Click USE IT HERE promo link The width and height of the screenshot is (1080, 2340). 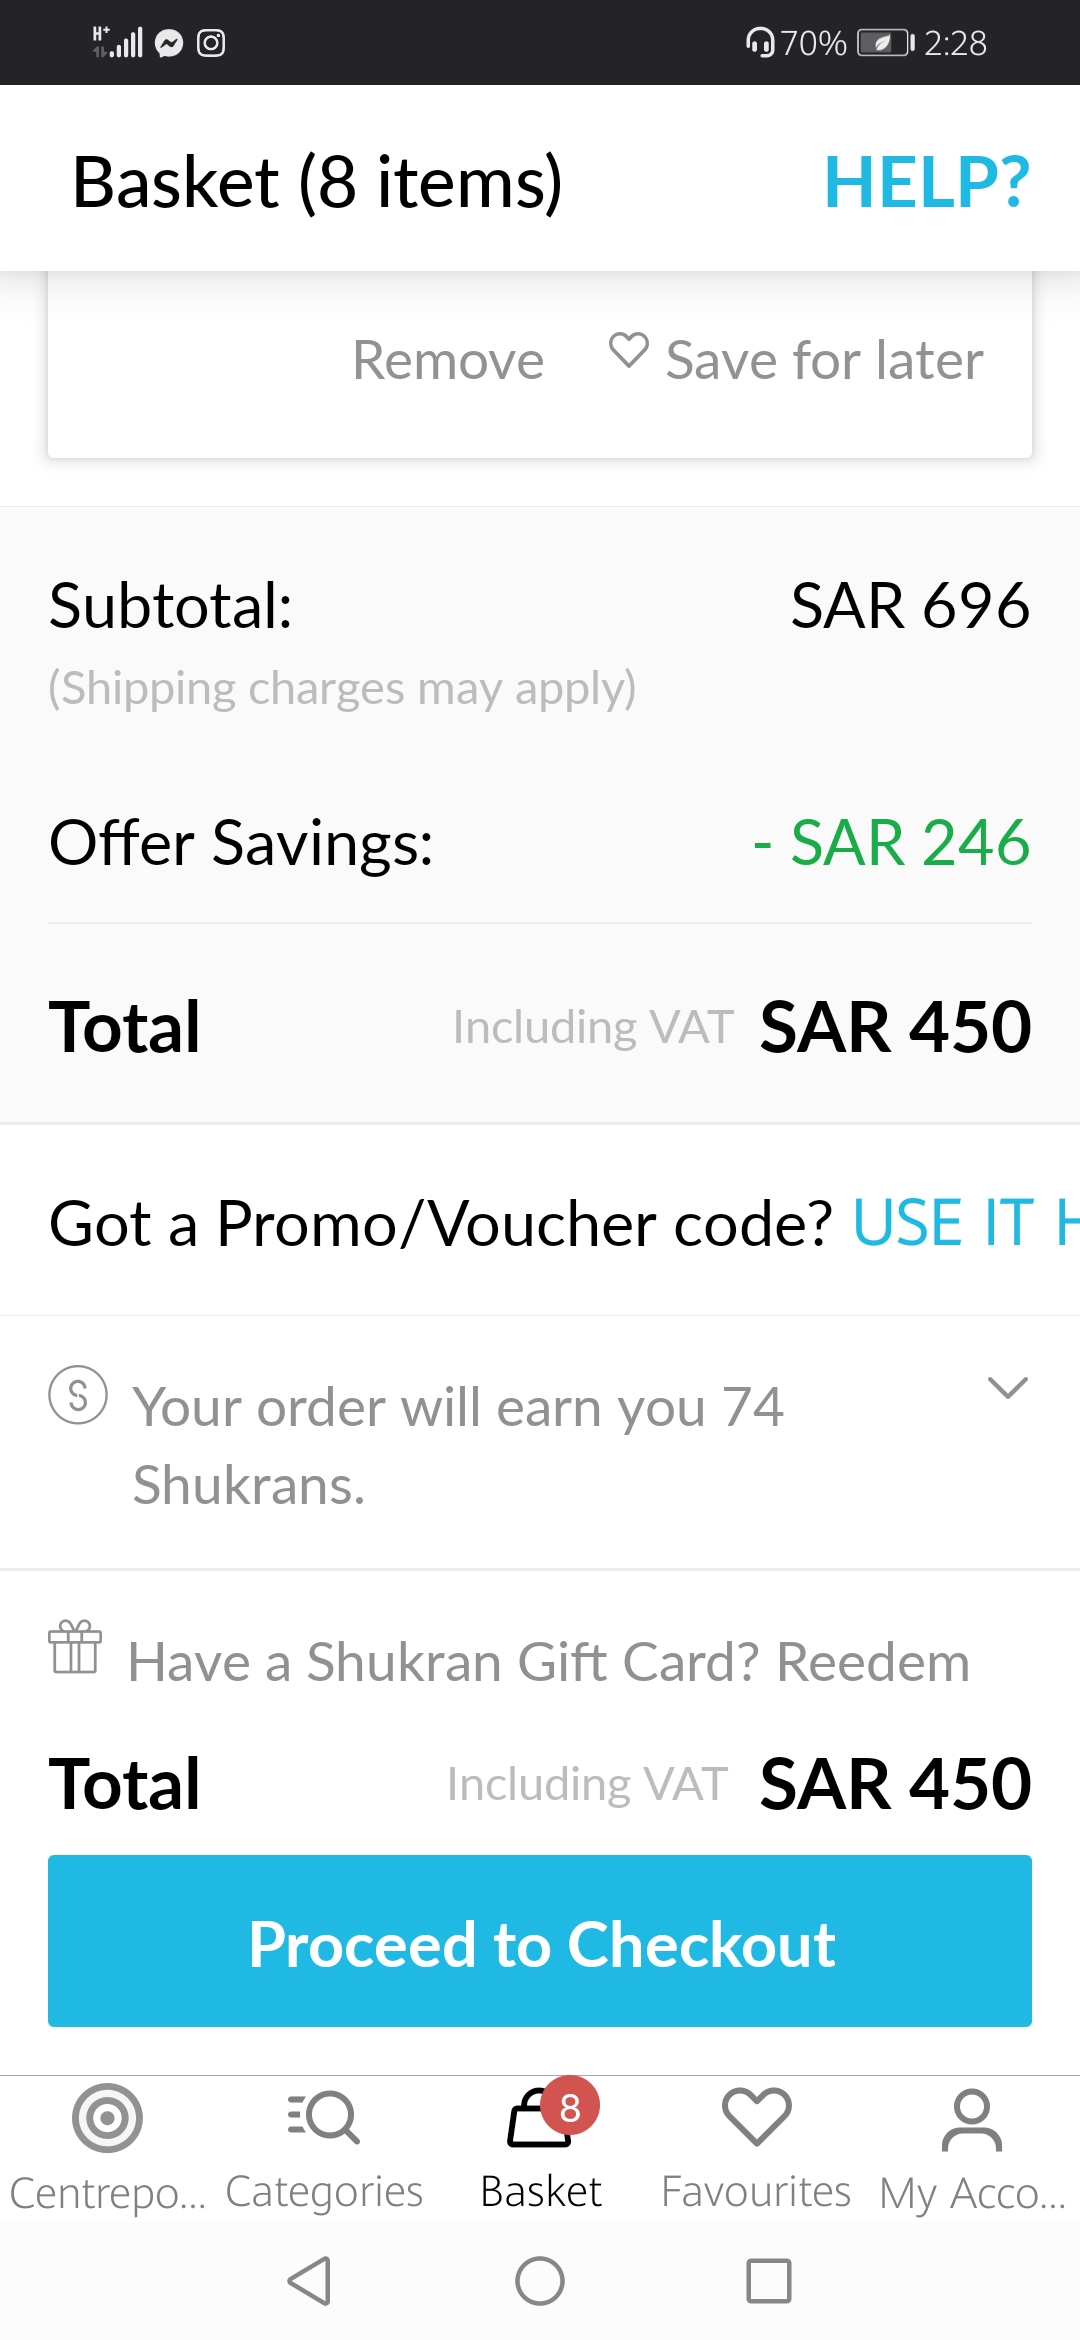click(966, 1223)
